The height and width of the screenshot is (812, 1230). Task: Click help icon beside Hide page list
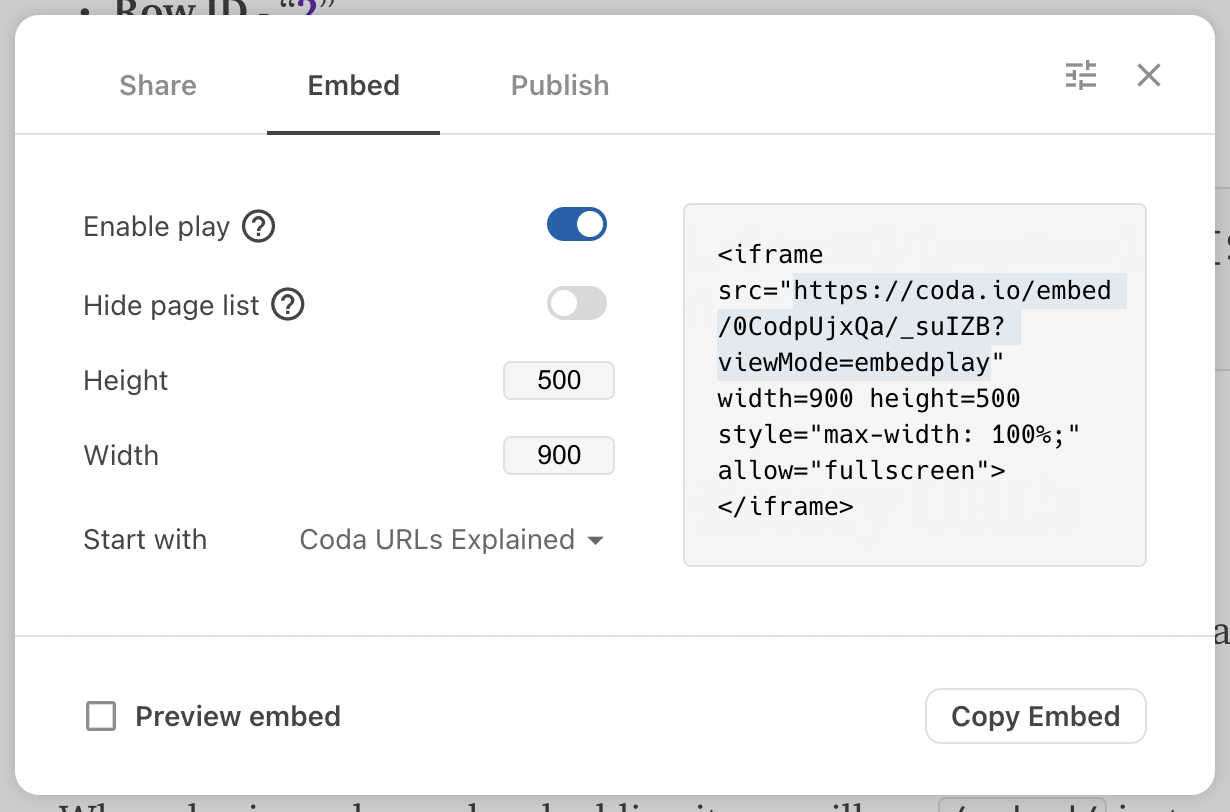289,304
